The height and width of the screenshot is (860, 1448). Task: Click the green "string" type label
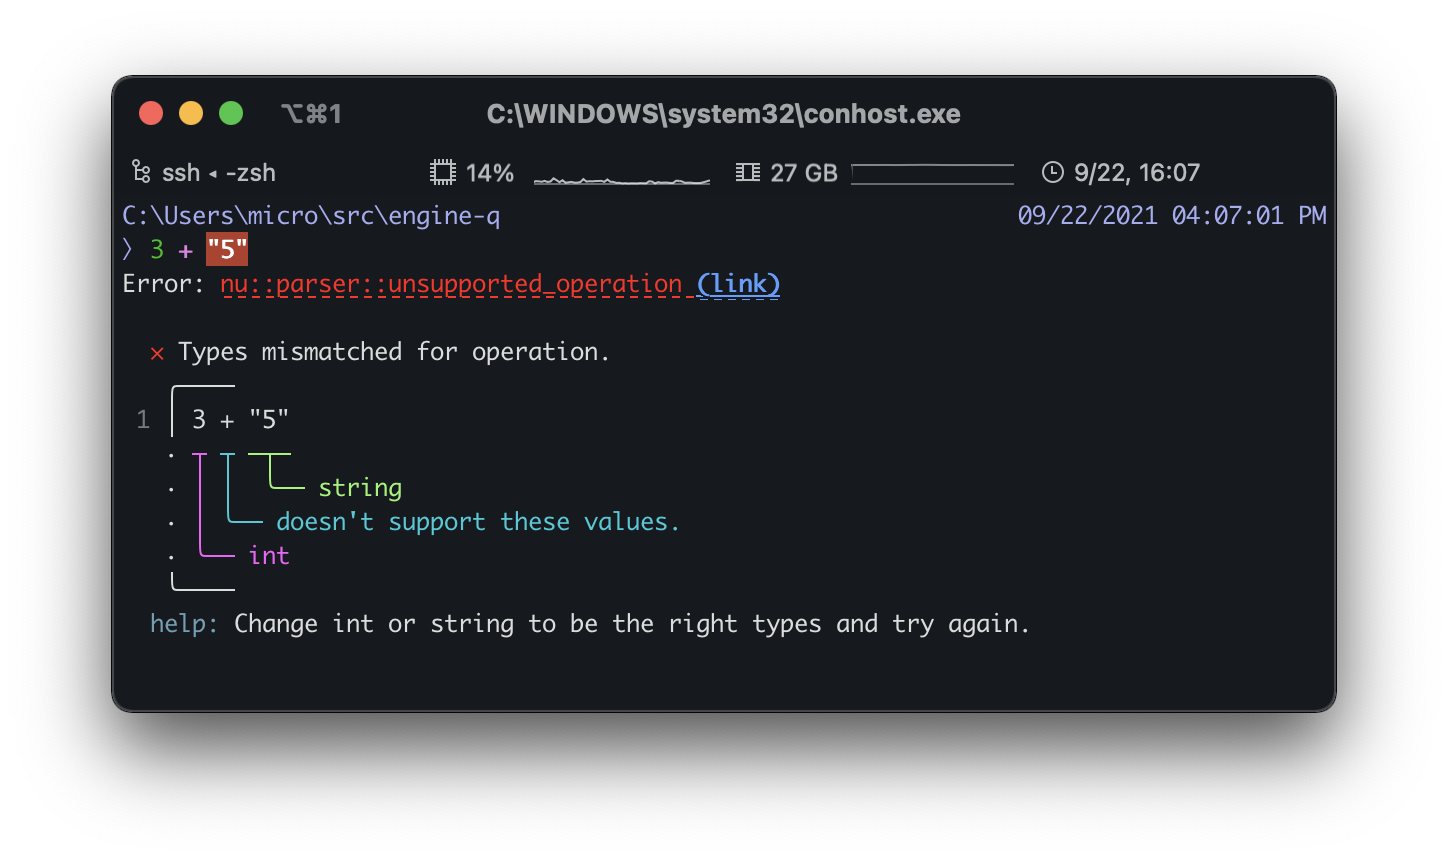point(360,488)
